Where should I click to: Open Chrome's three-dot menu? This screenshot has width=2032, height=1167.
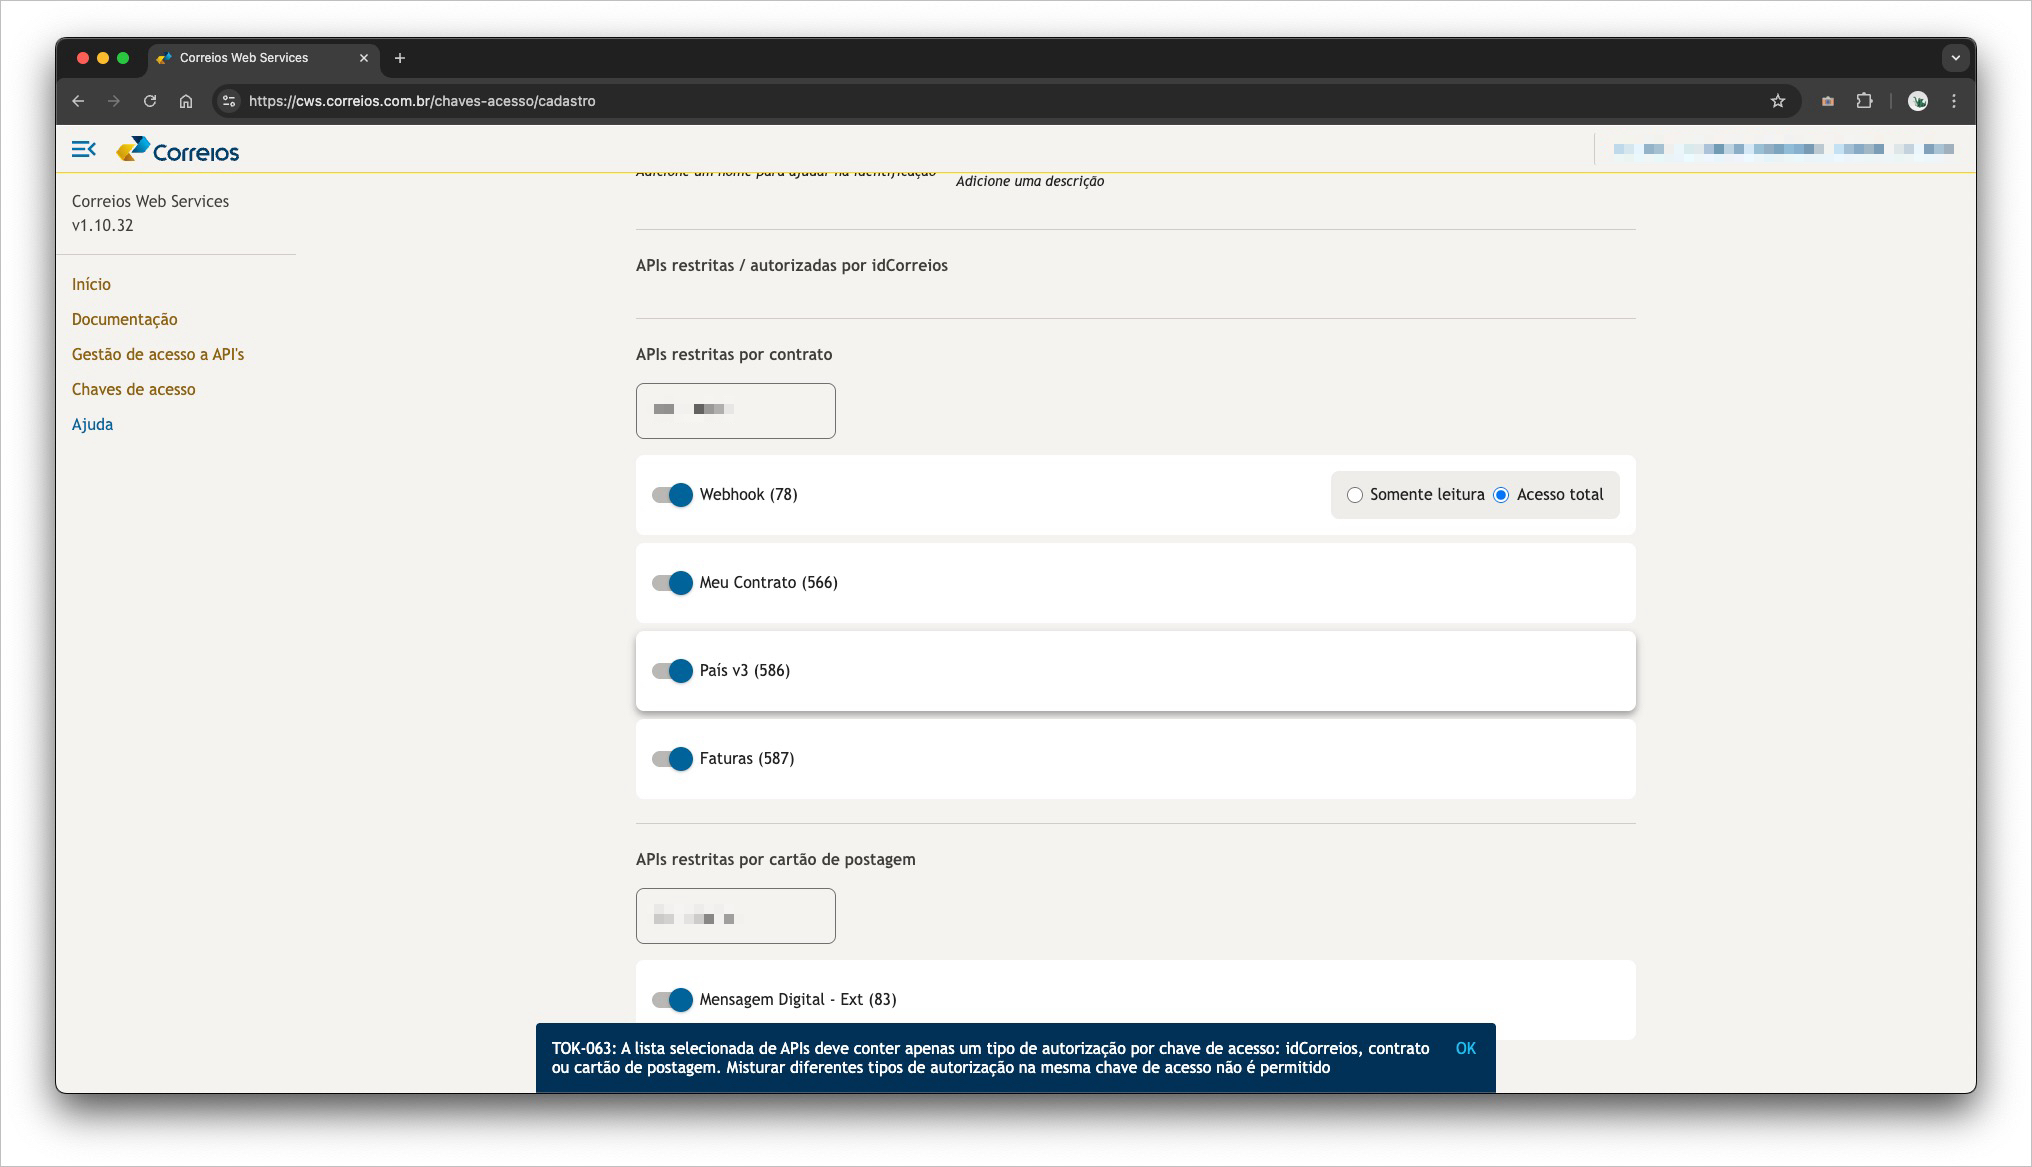[1953, 101]
